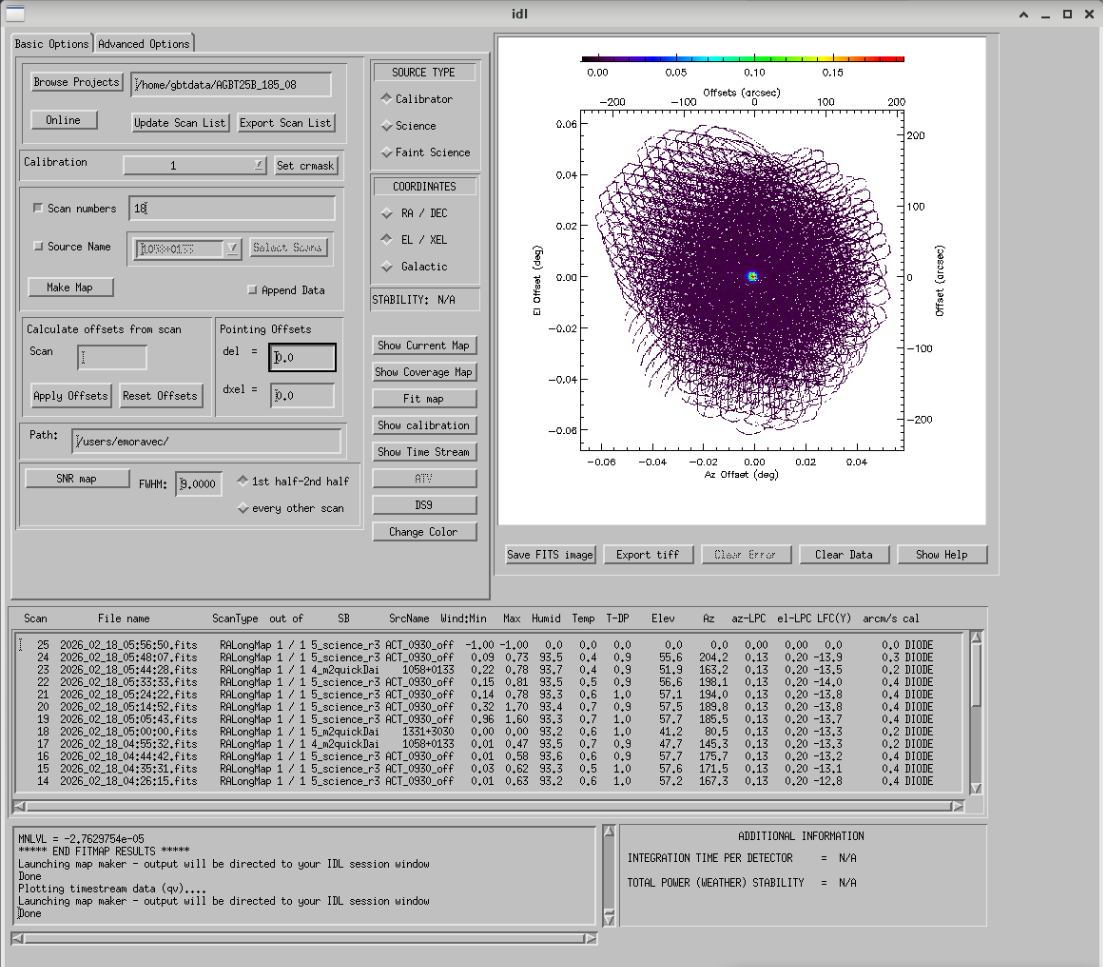Enable the Scan numbers checkbox
The height and width of the screenshot is (967, 1103).
click(38, 208)
